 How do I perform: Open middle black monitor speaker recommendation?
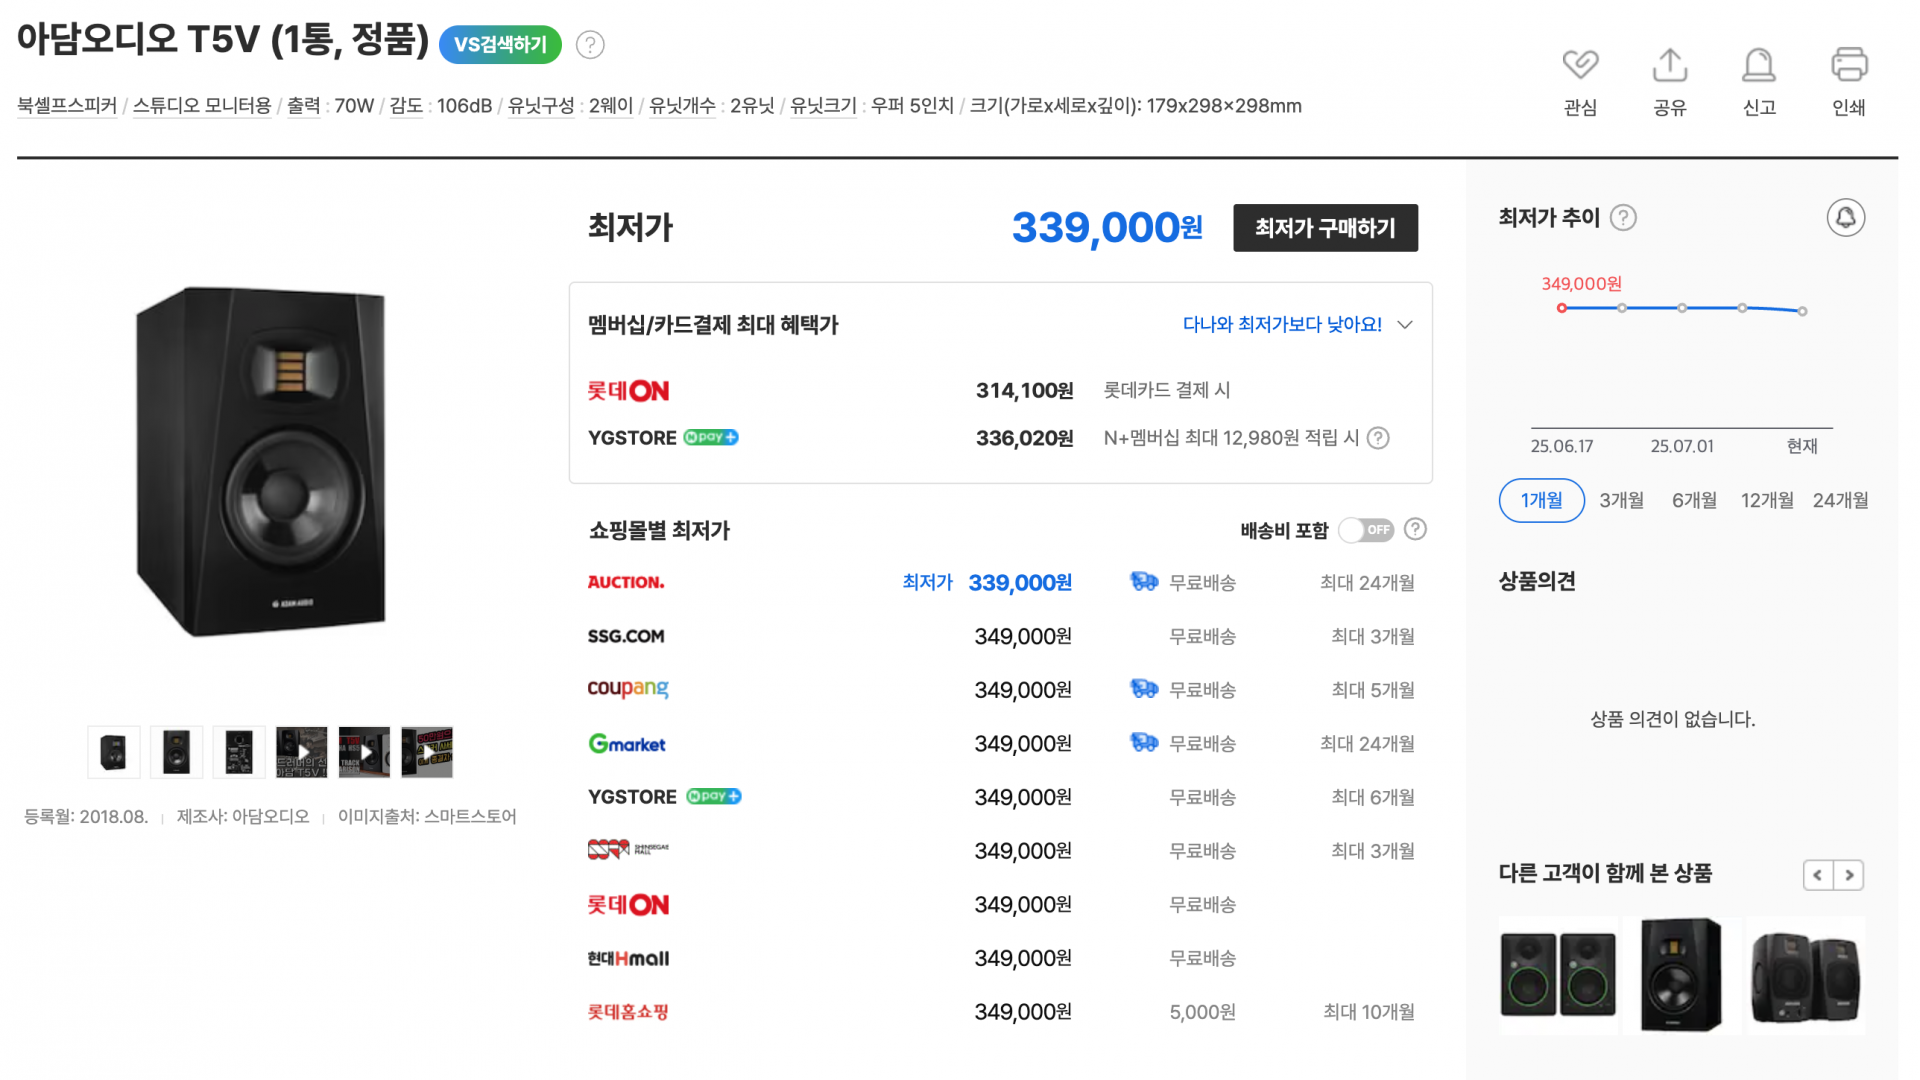[1681, 975]
